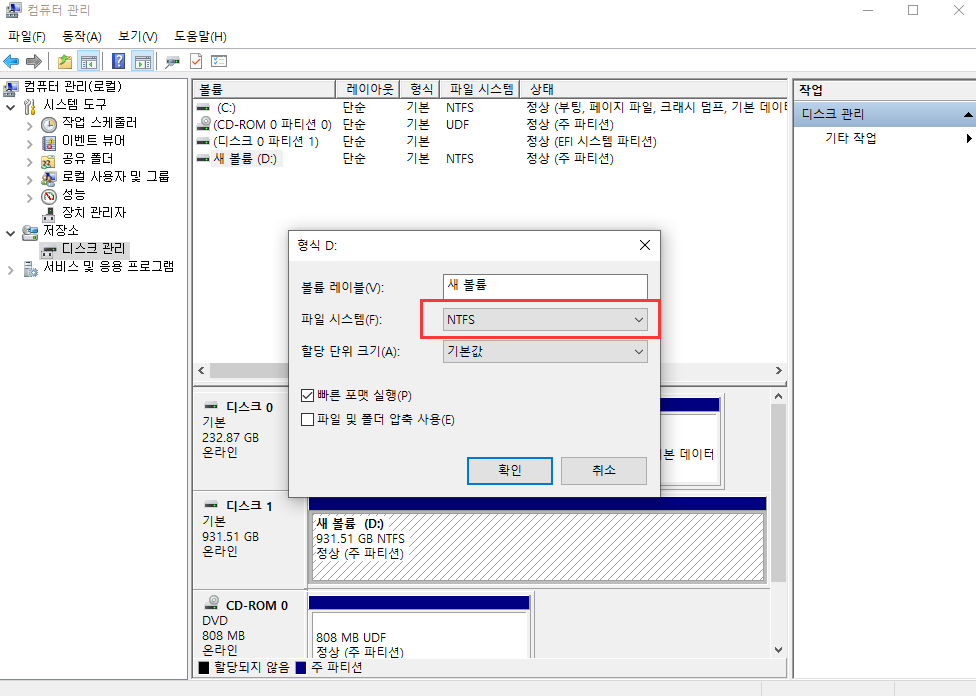Click the Storage (저장소) node icon
Screen dimensions: 976x696
click(x=30, y=232)
